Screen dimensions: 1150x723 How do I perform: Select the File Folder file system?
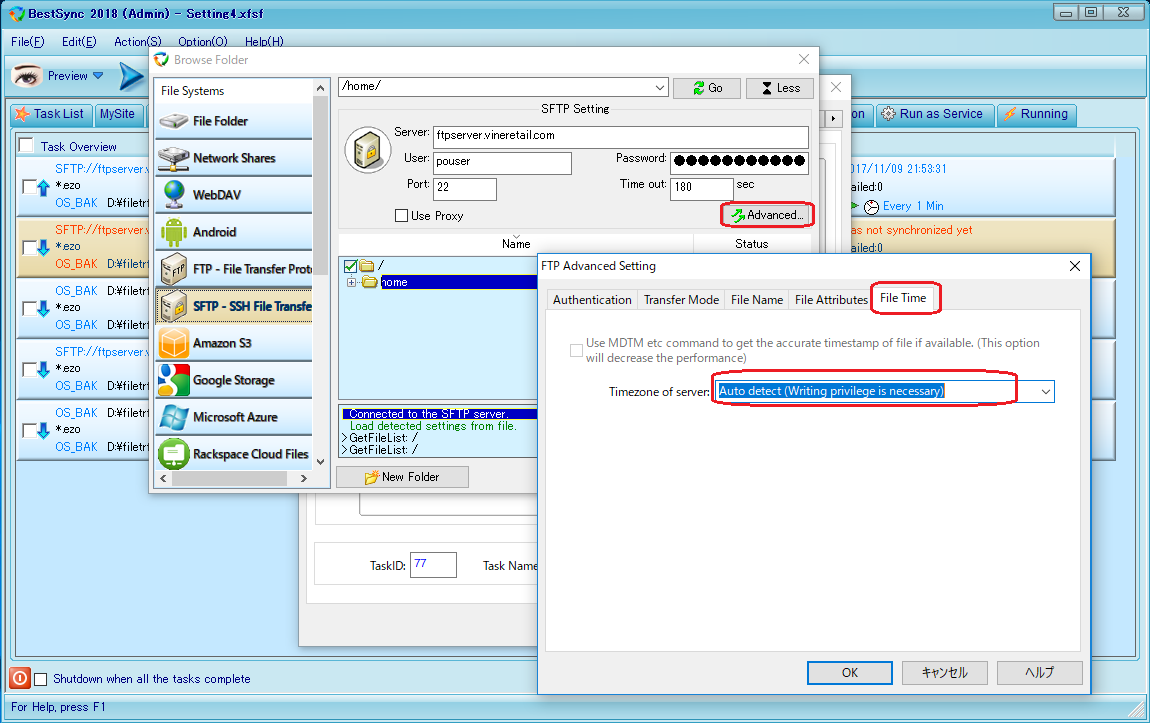click(x=234, y=121)
